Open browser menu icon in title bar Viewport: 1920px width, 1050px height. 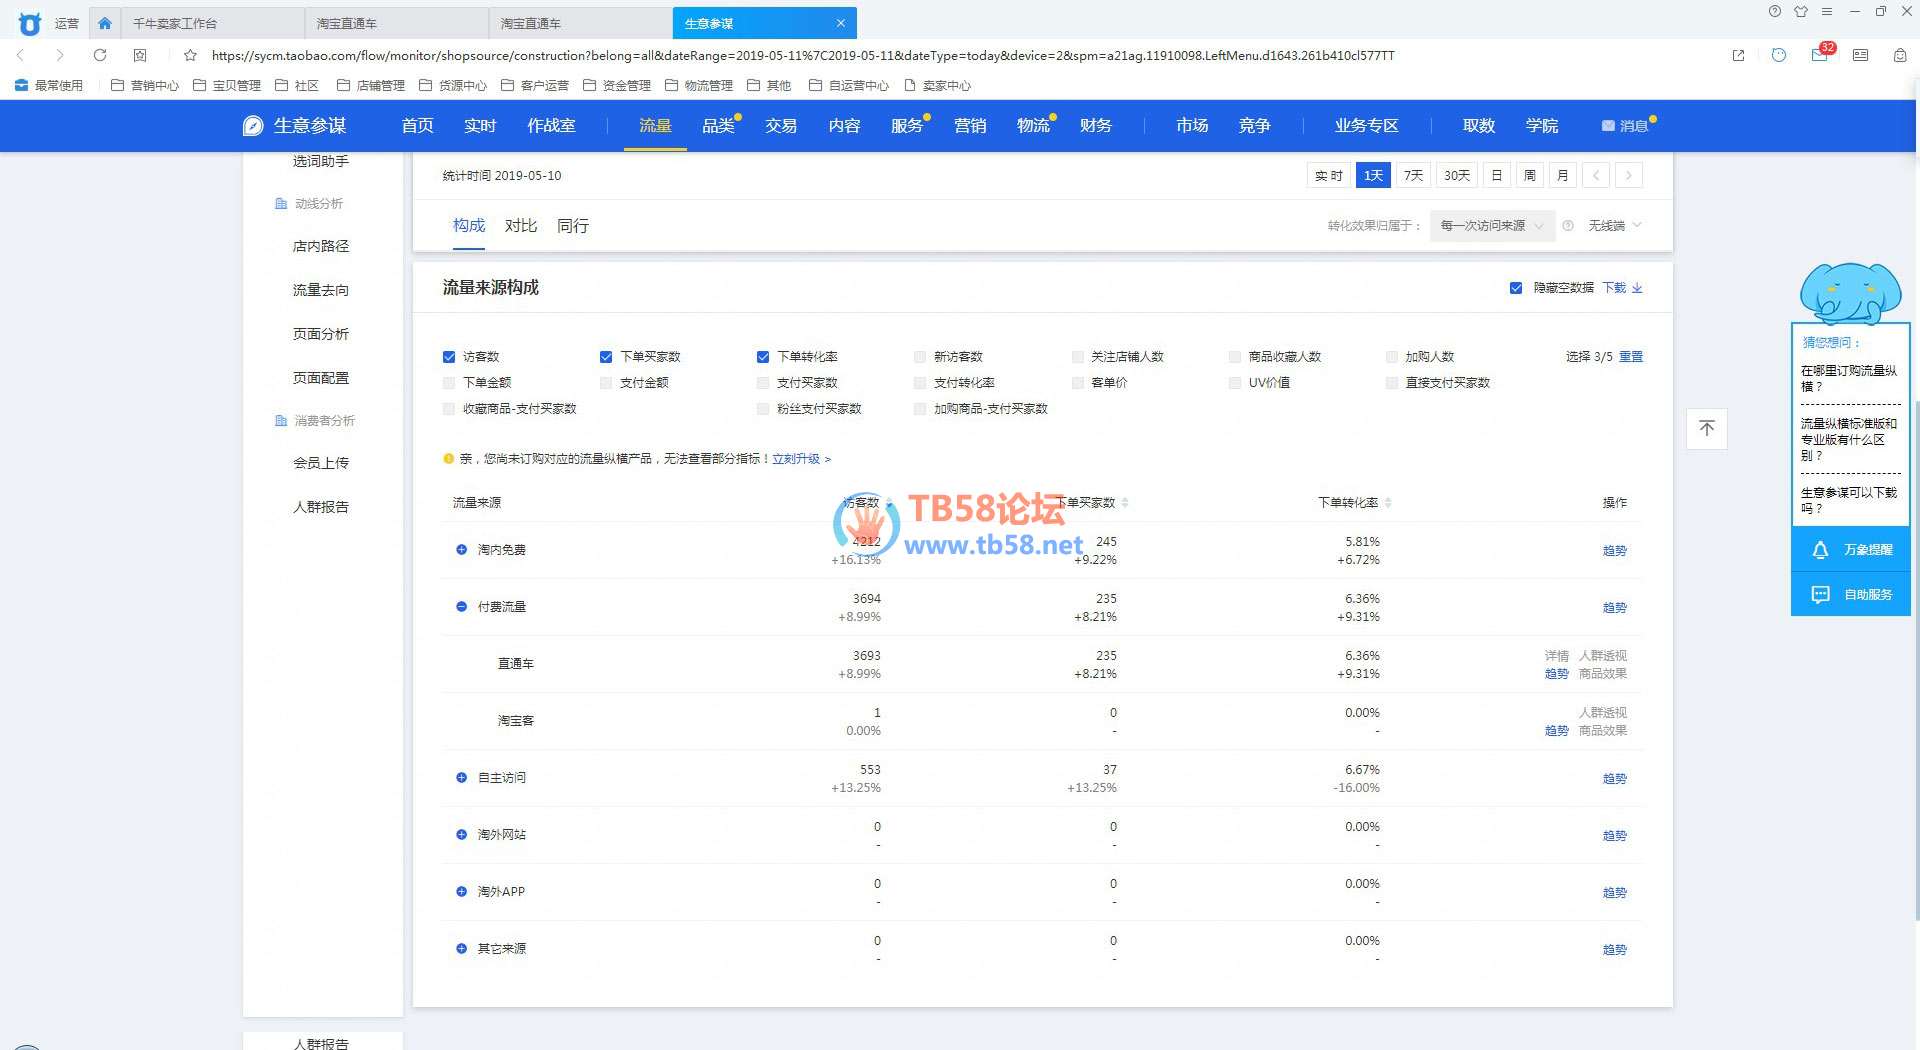1827,12
